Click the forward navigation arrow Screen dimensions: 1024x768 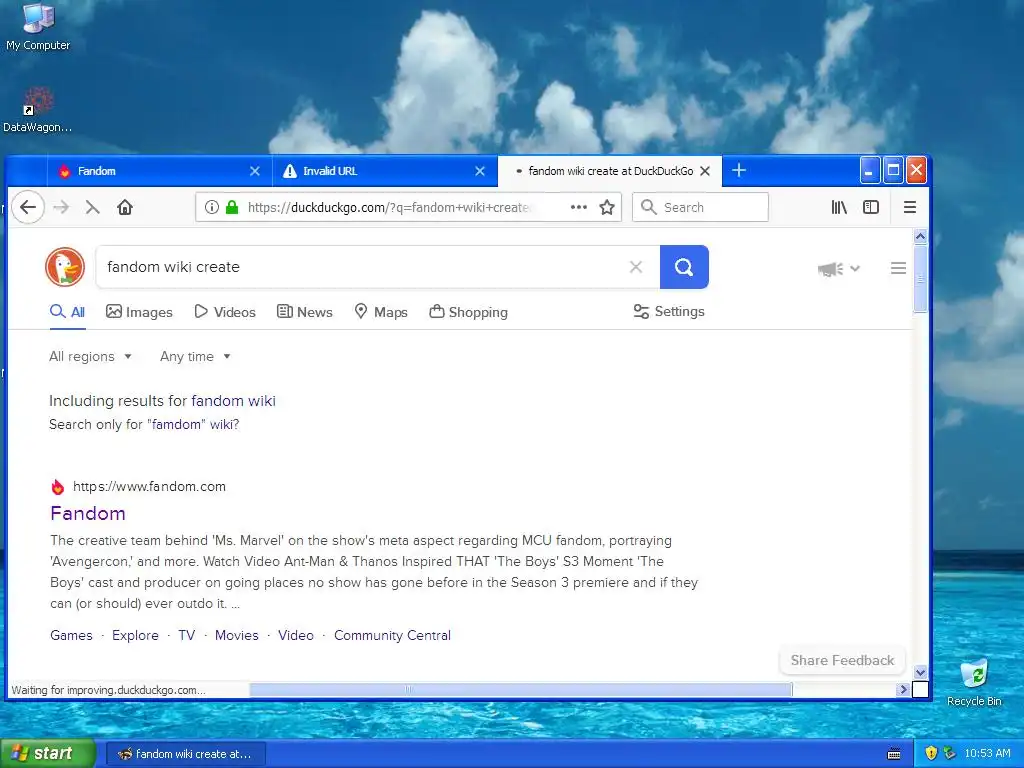point(61,208)
